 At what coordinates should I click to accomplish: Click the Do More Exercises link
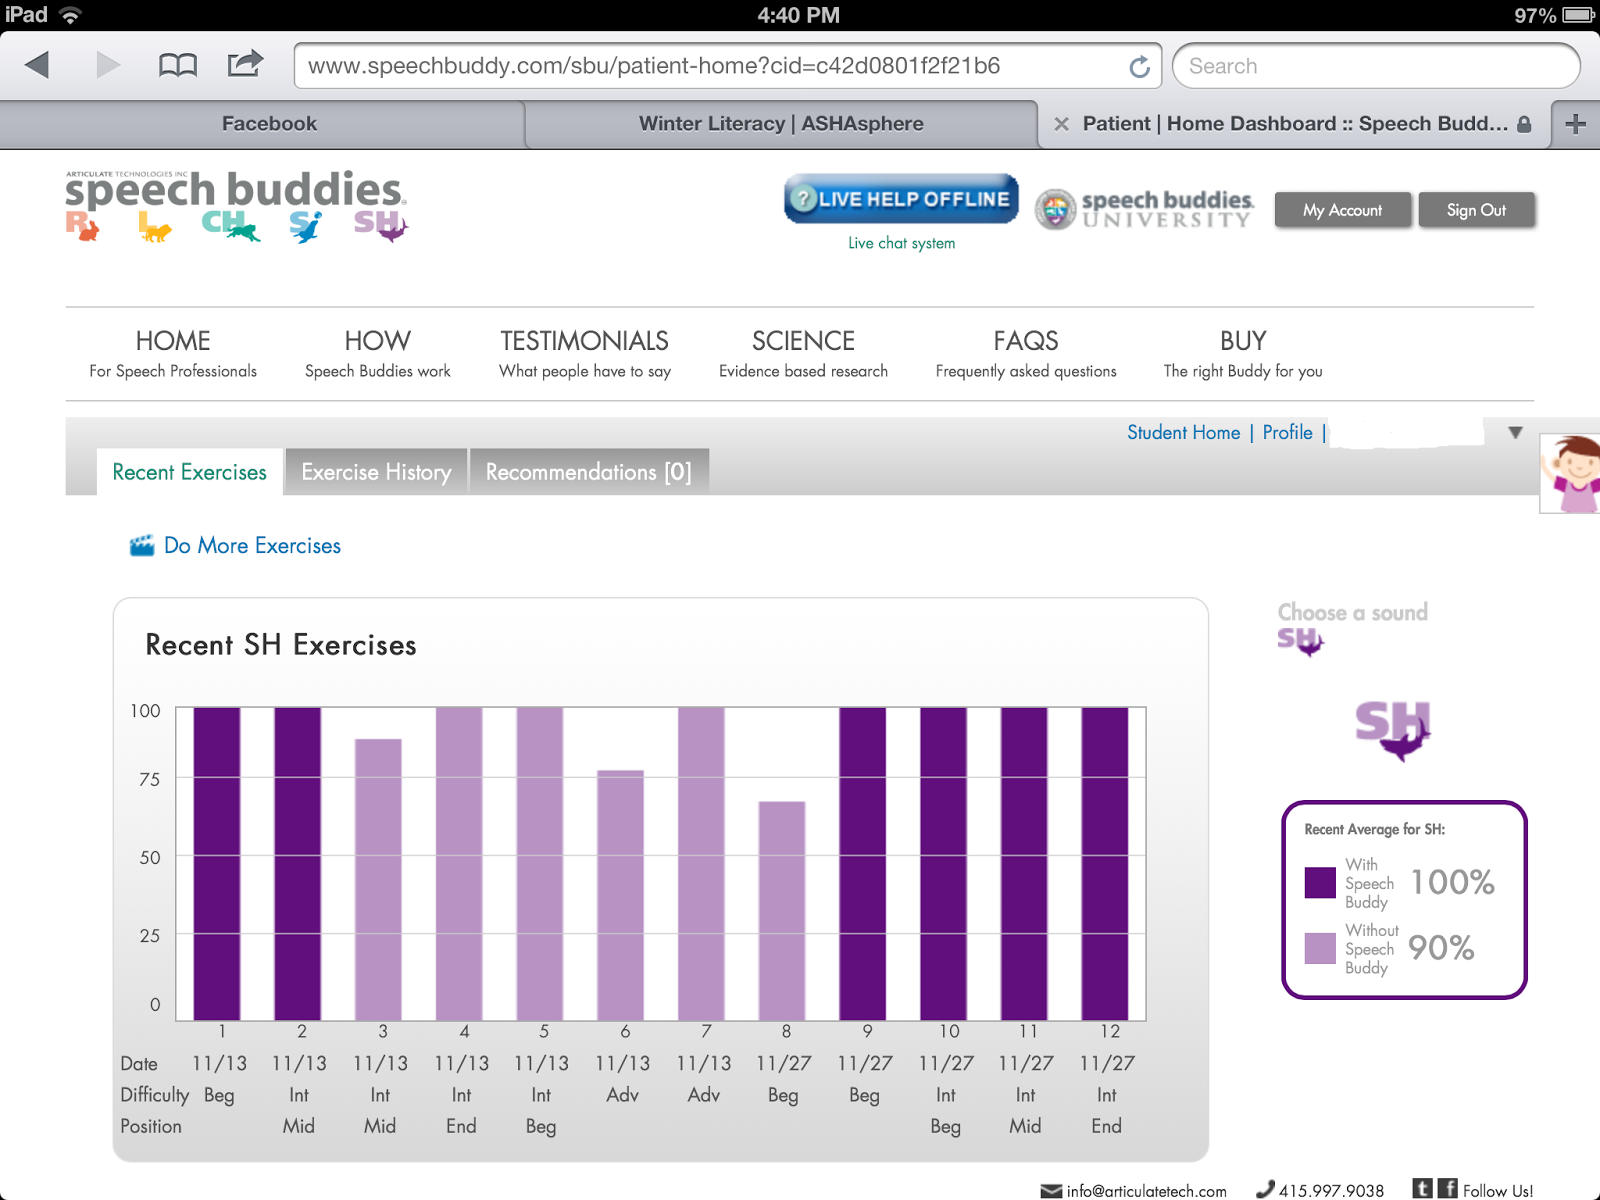252,545
